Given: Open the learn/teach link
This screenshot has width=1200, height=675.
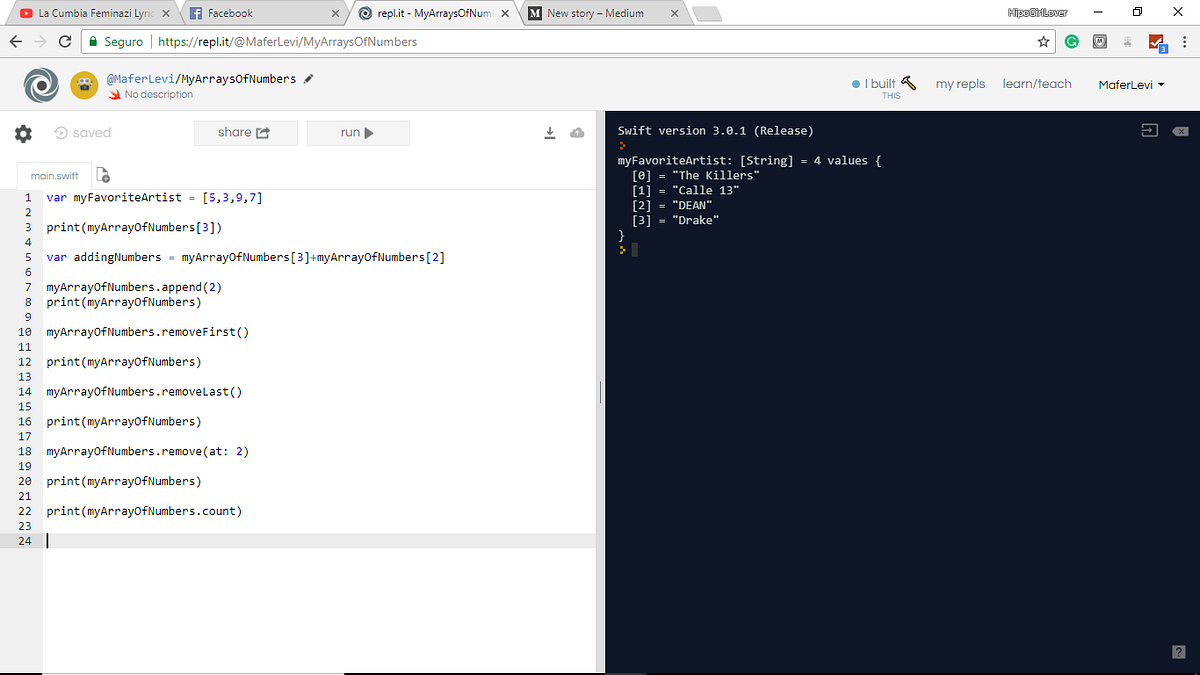Looking at the screenshot, I should tap(1037, 84).
